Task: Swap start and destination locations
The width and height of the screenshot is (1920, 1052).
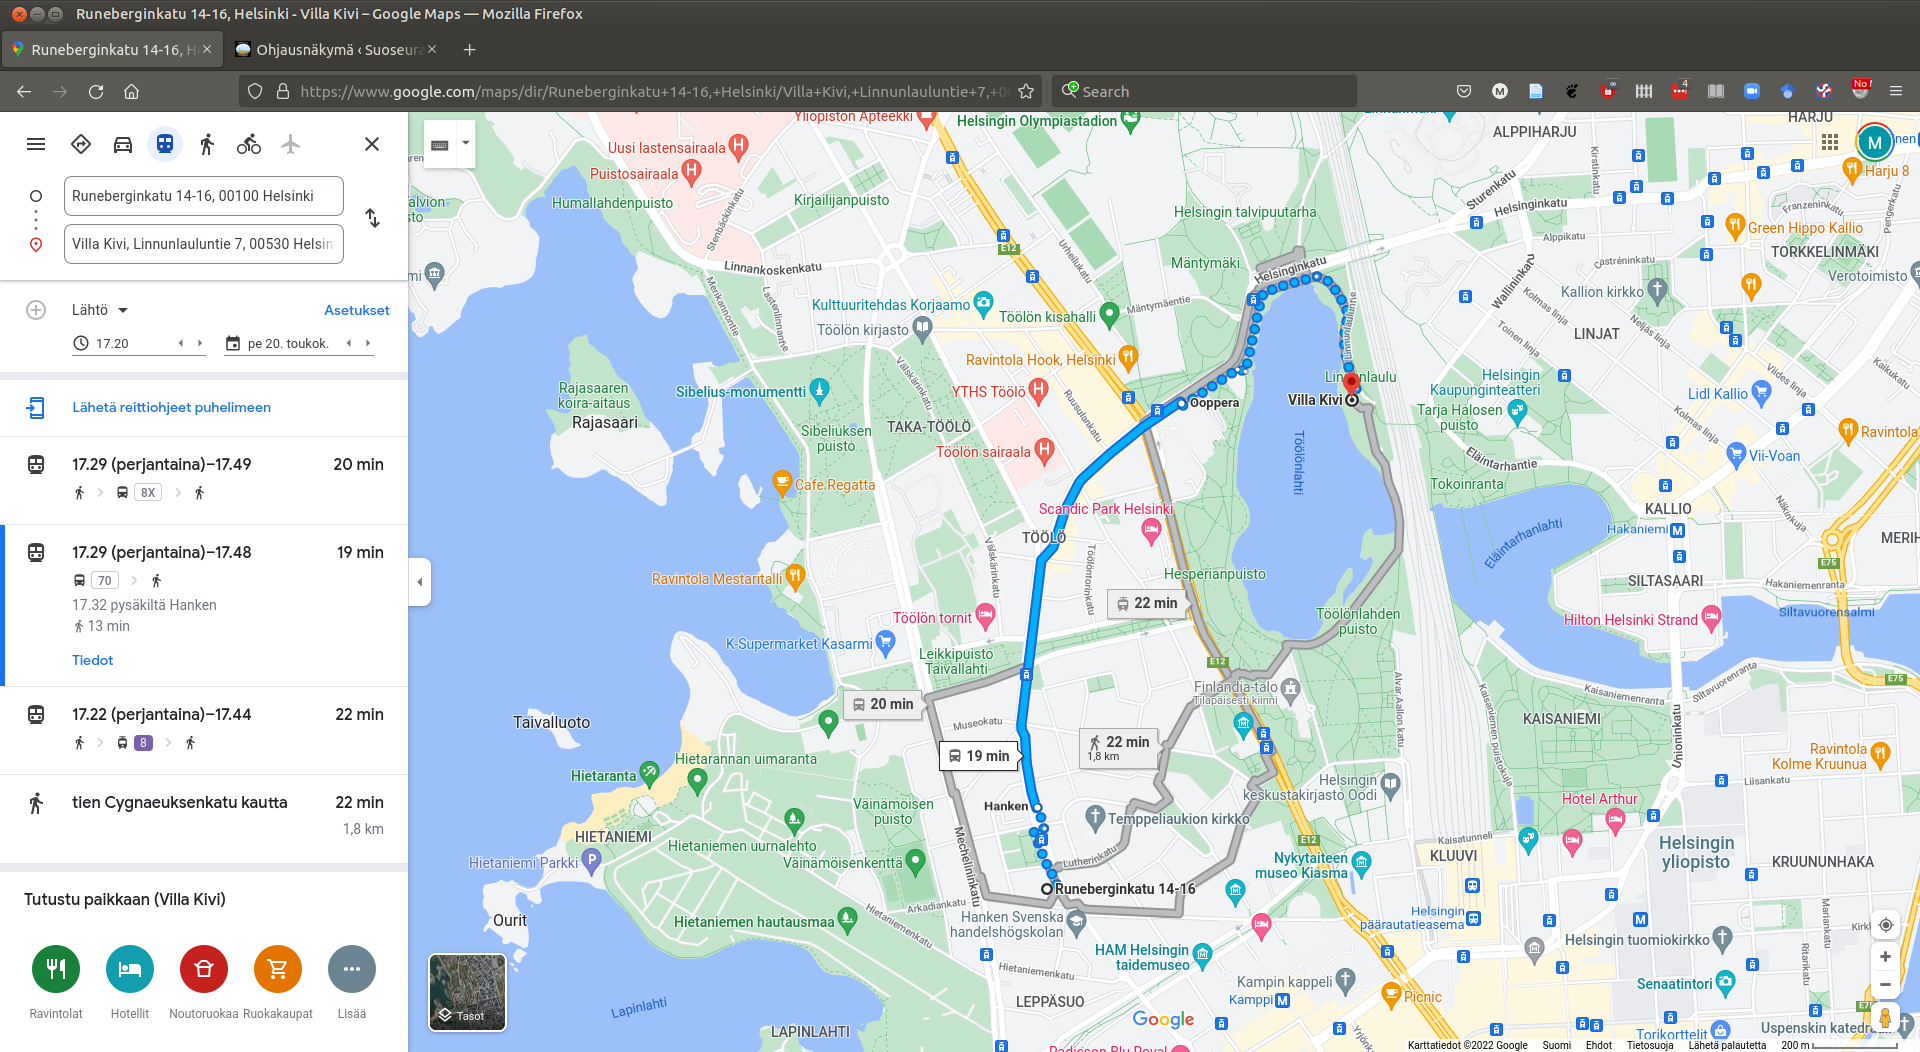Action: click(372, 218)
